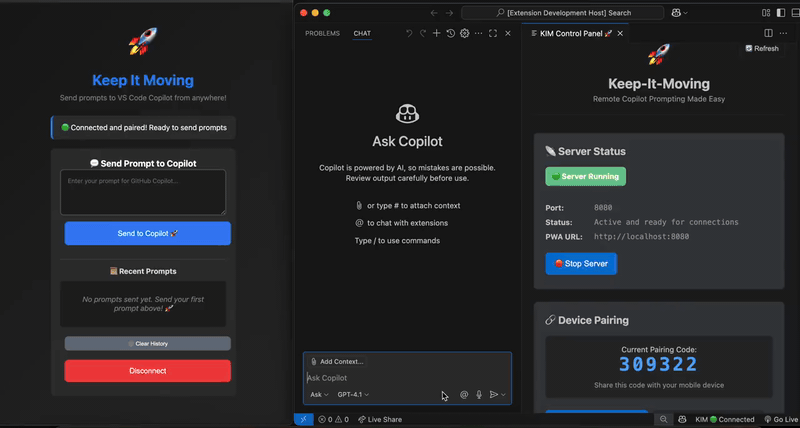
Task: Go forward with the navigation right arrow
Action: pyautogui.click(x=449, y=13)
